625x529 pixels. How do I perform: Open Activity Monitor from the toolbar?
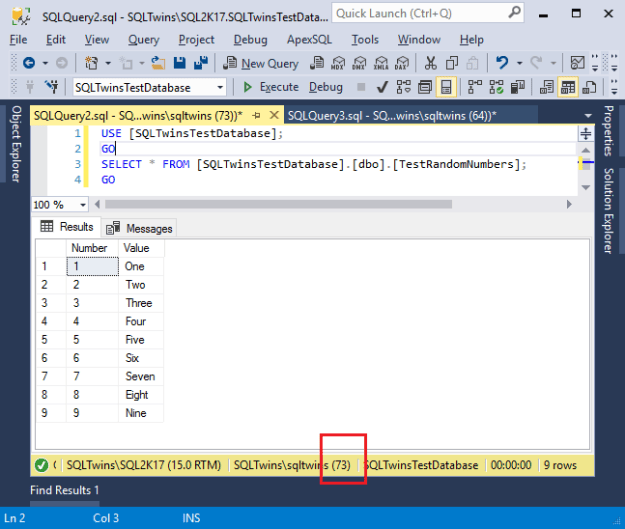pyautogui.click(x=578, y=63)
